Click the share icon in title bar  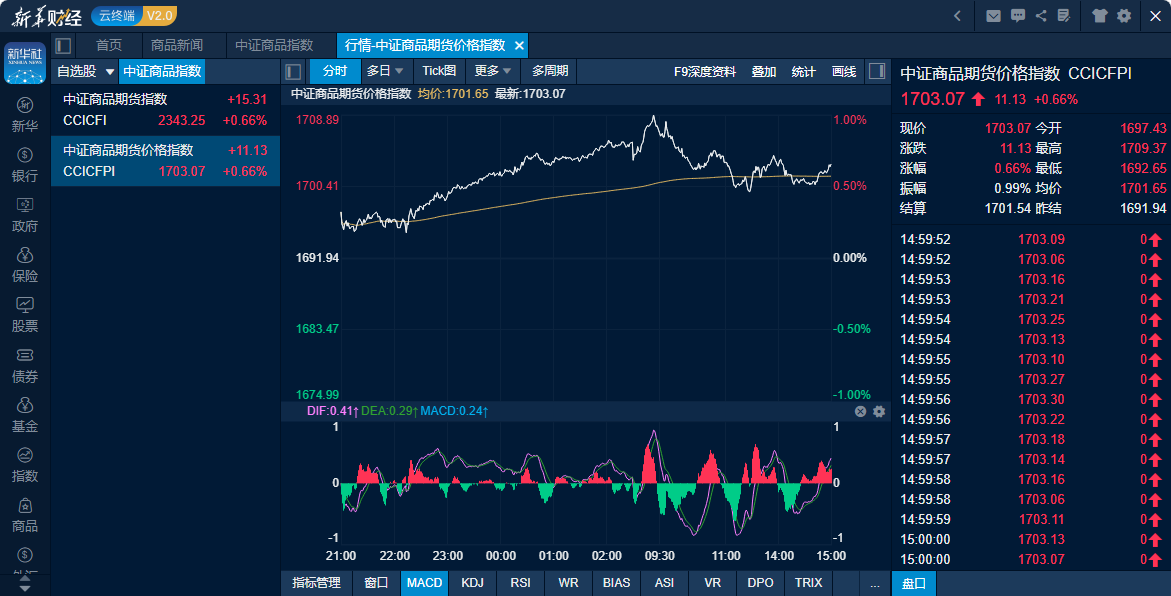coord(1041,16)
